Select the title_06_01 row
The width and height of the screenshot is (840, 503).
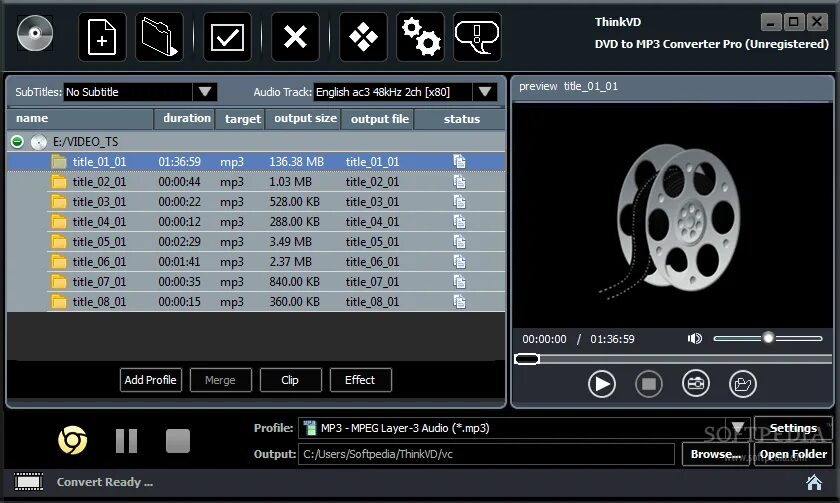pyautogui.click(x=256, y=261)
